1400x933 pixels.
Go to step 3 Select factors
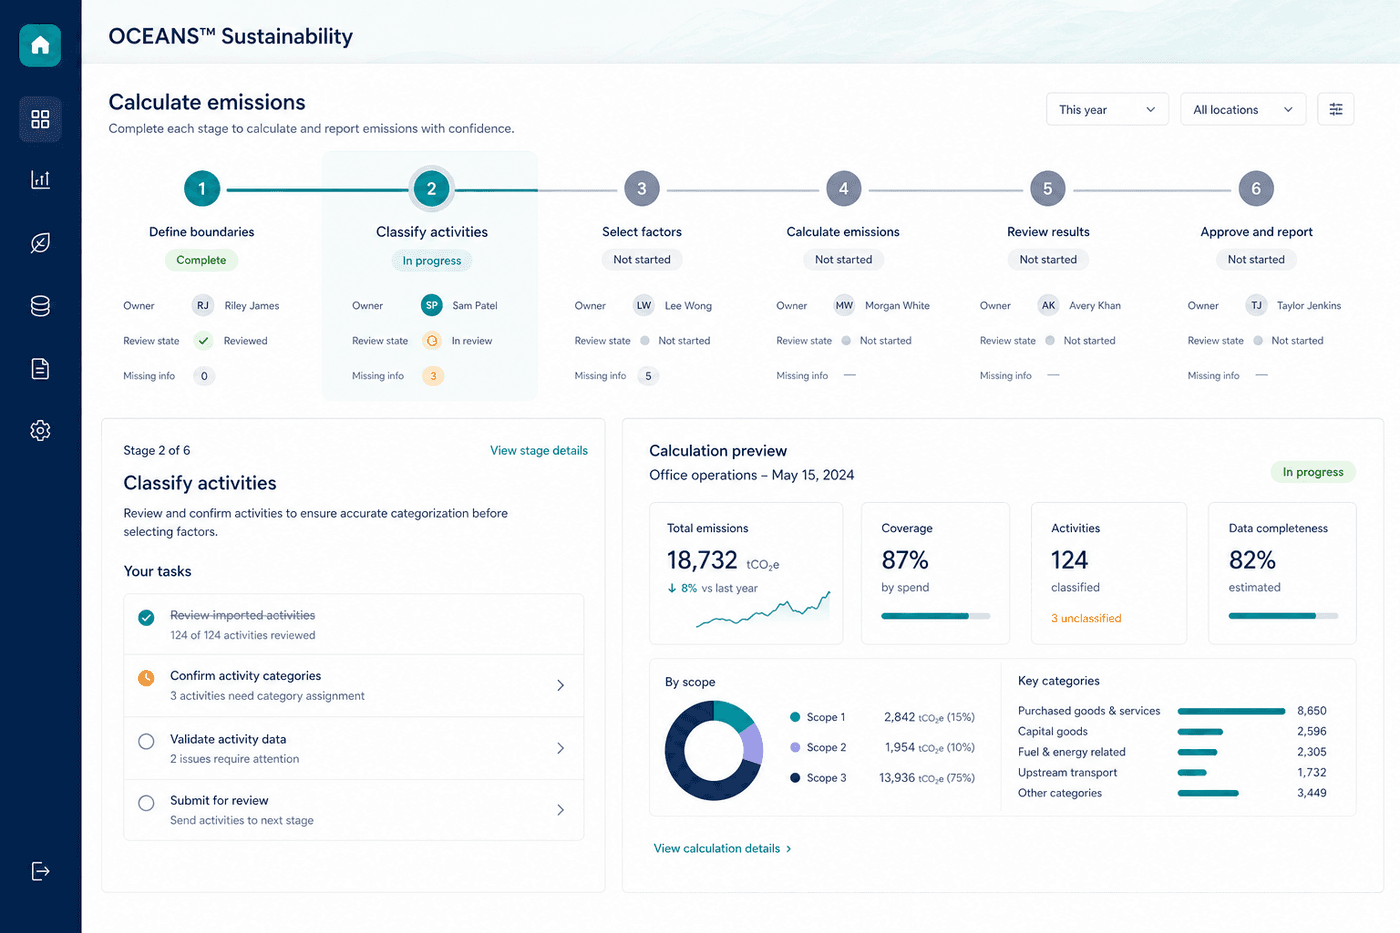[x=642, y=188]
